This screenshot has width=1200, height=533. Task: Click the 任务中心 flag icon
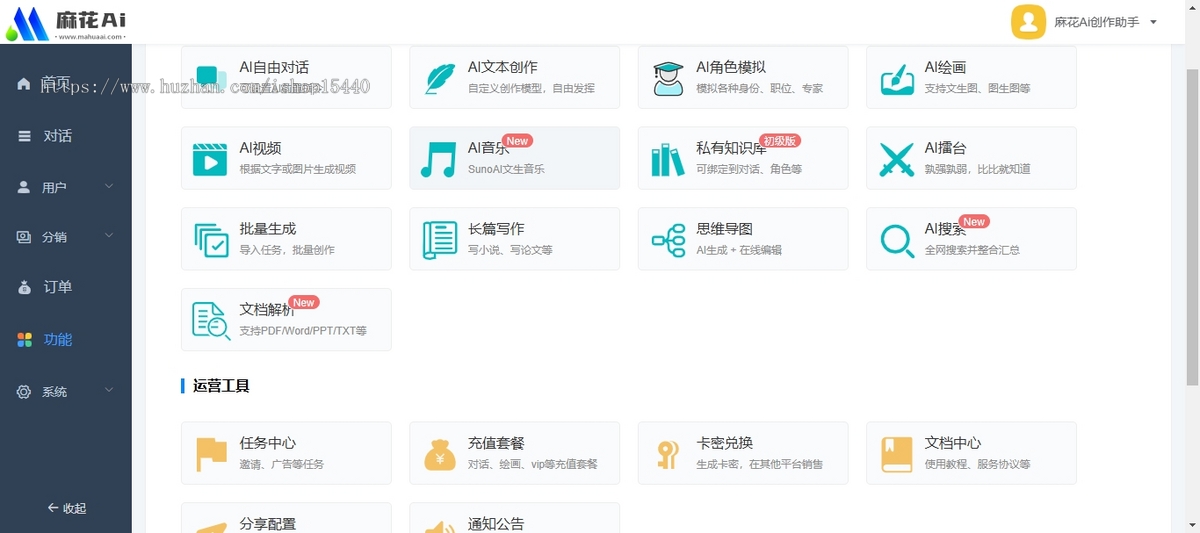click(x=210, y=454)
